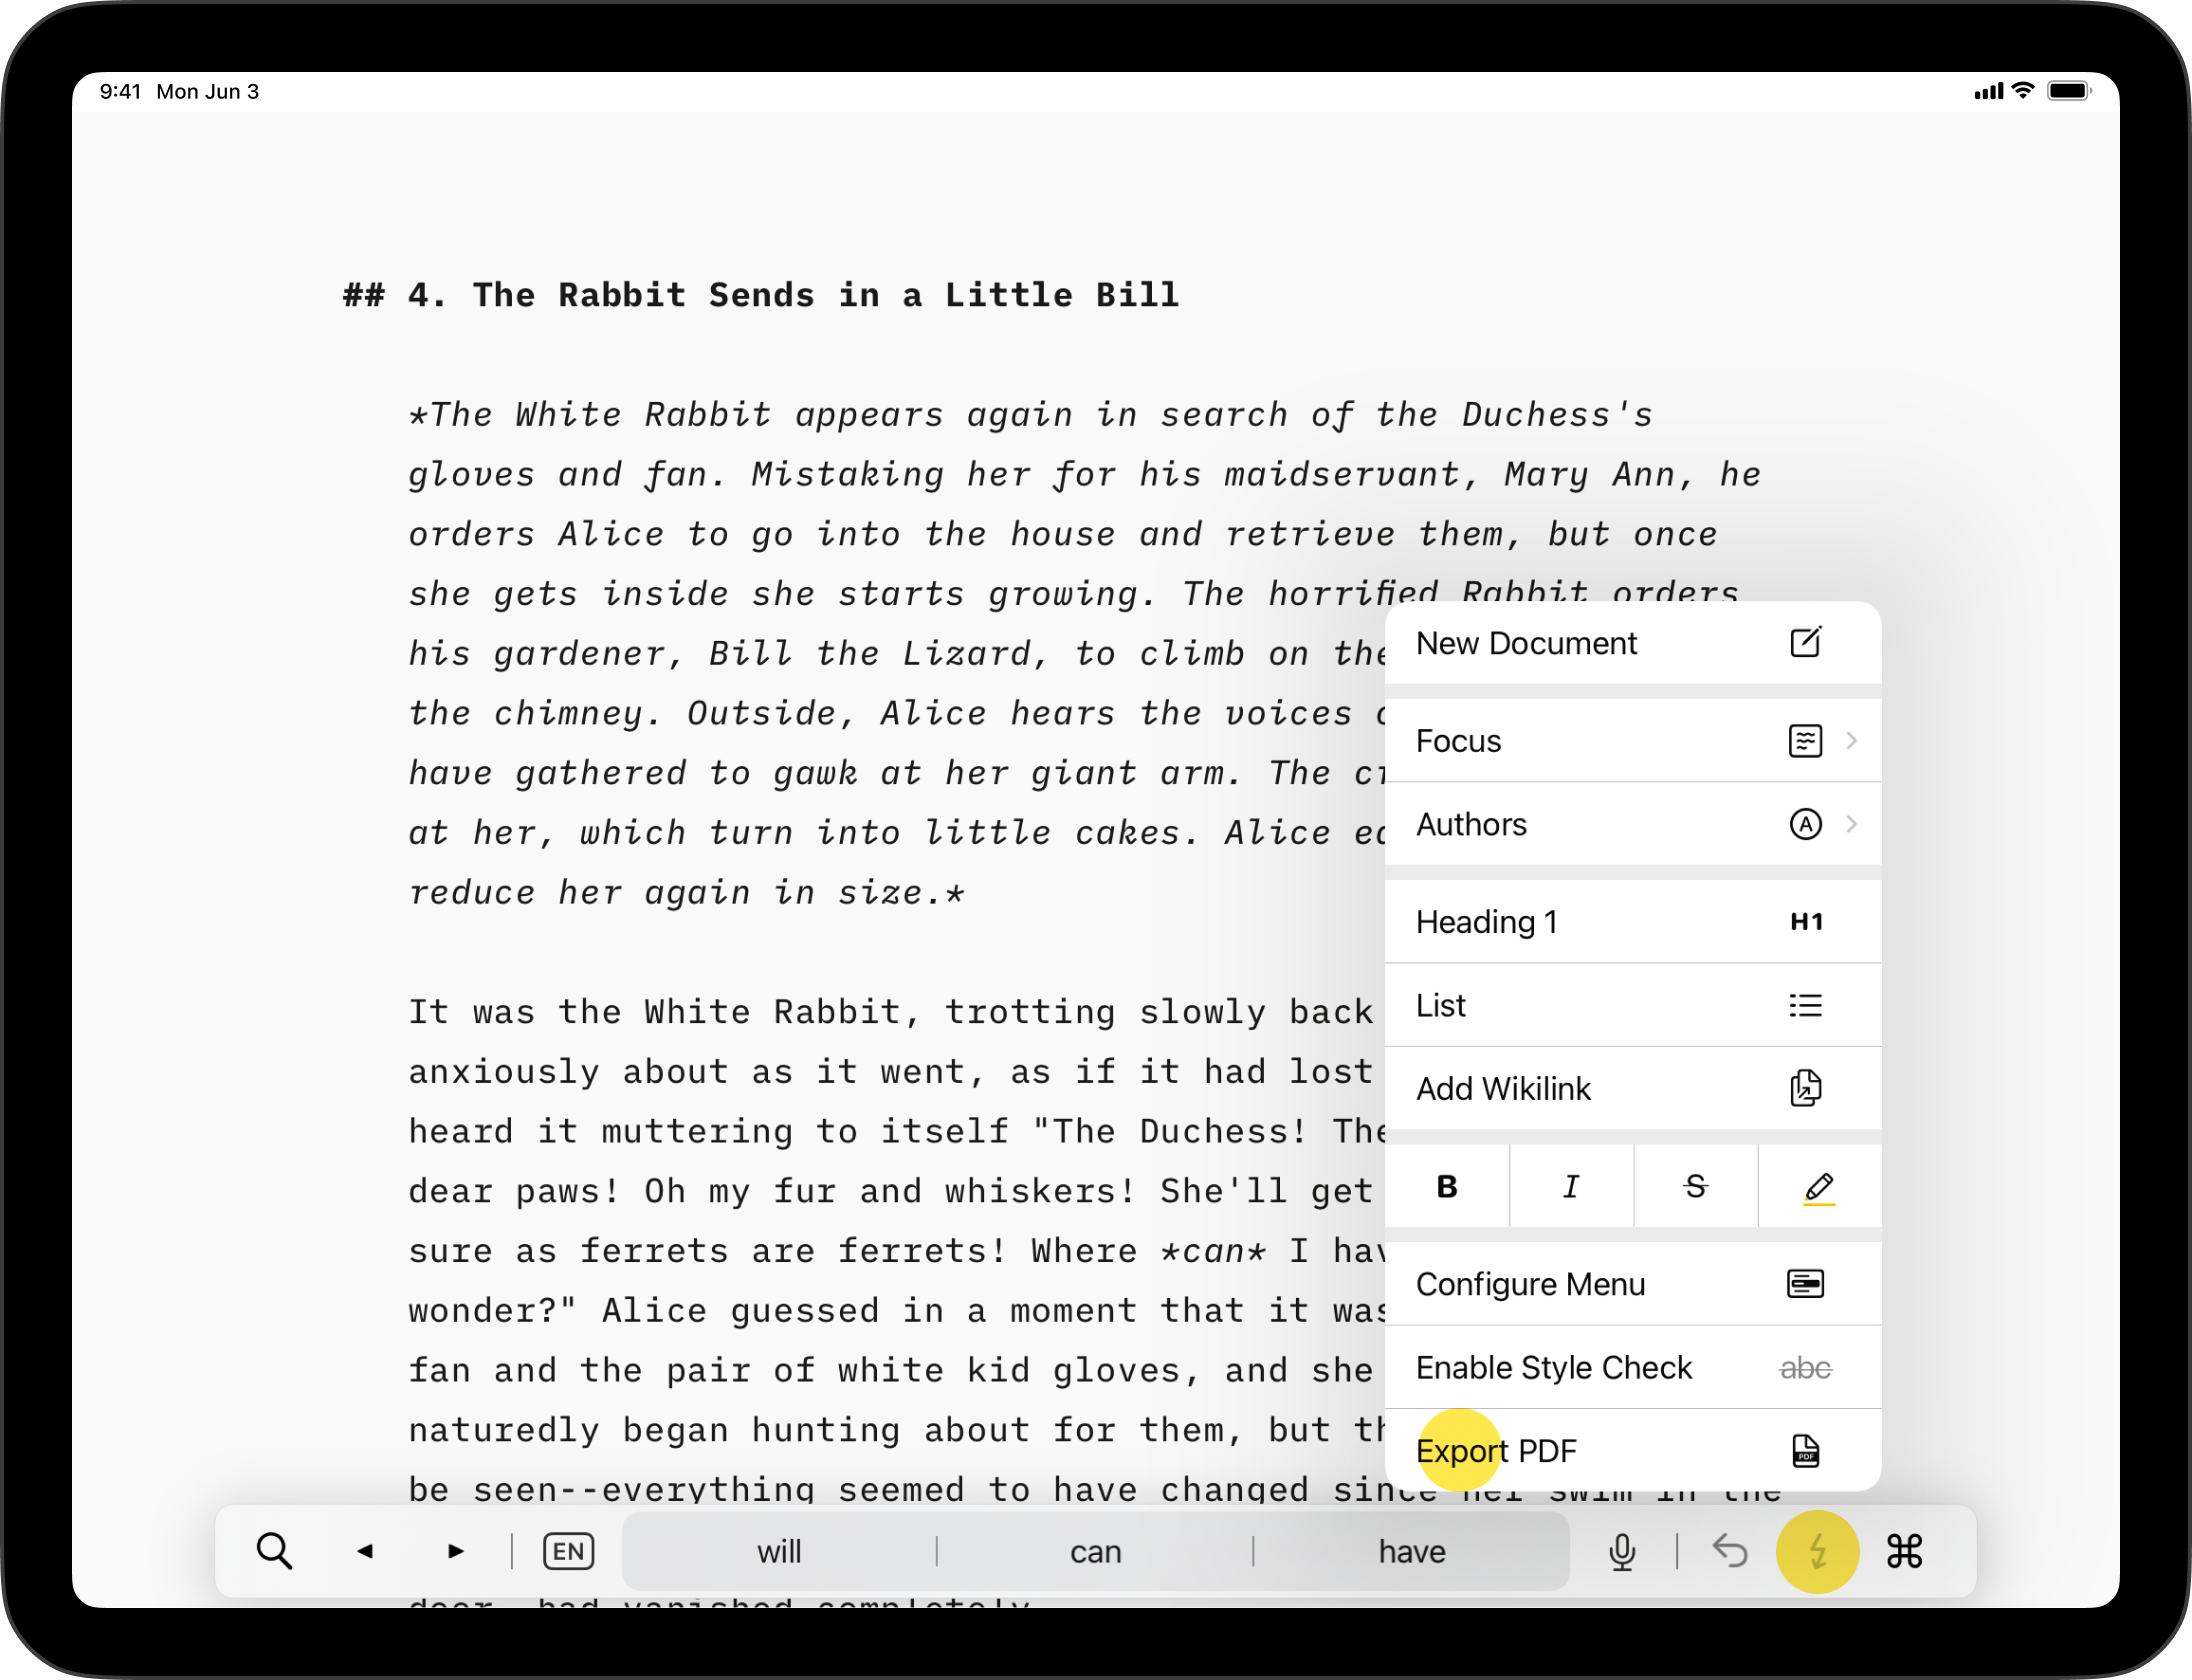Toggle bold formatting

1446,1186
